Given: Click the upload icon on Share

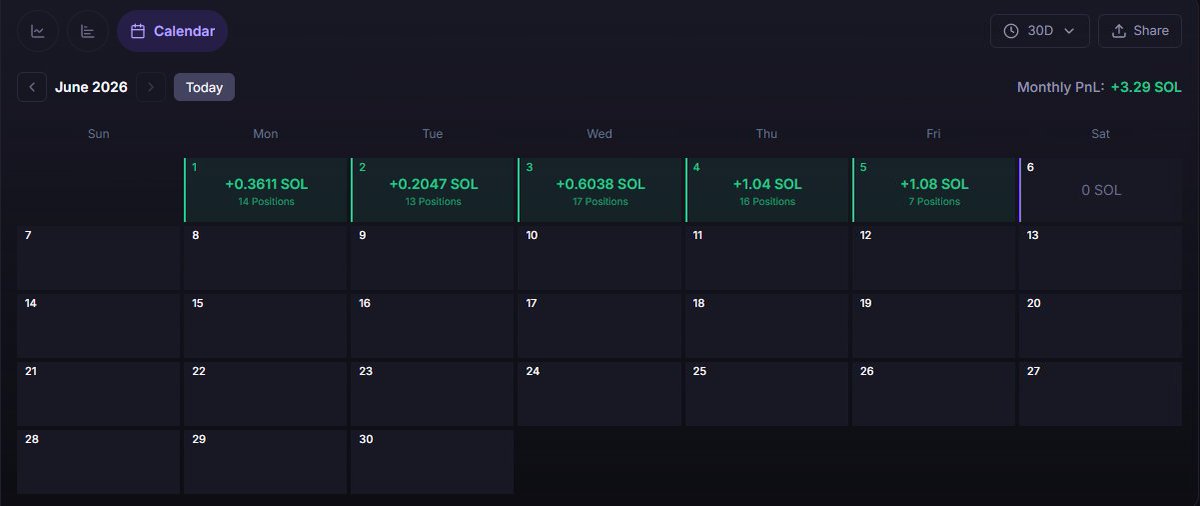Looking at the screenshot, I should (1119, 31).
